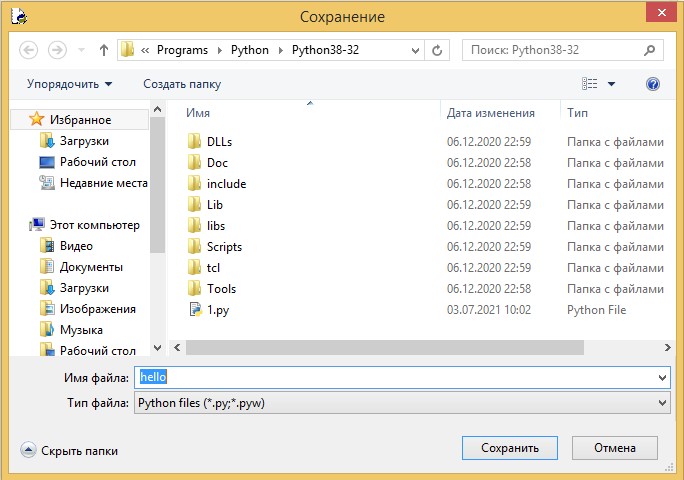Open the Упорядочить dropdown menu
Image resolution: width=684 pixels, height=480 pixels.
(x=69, y=84)
